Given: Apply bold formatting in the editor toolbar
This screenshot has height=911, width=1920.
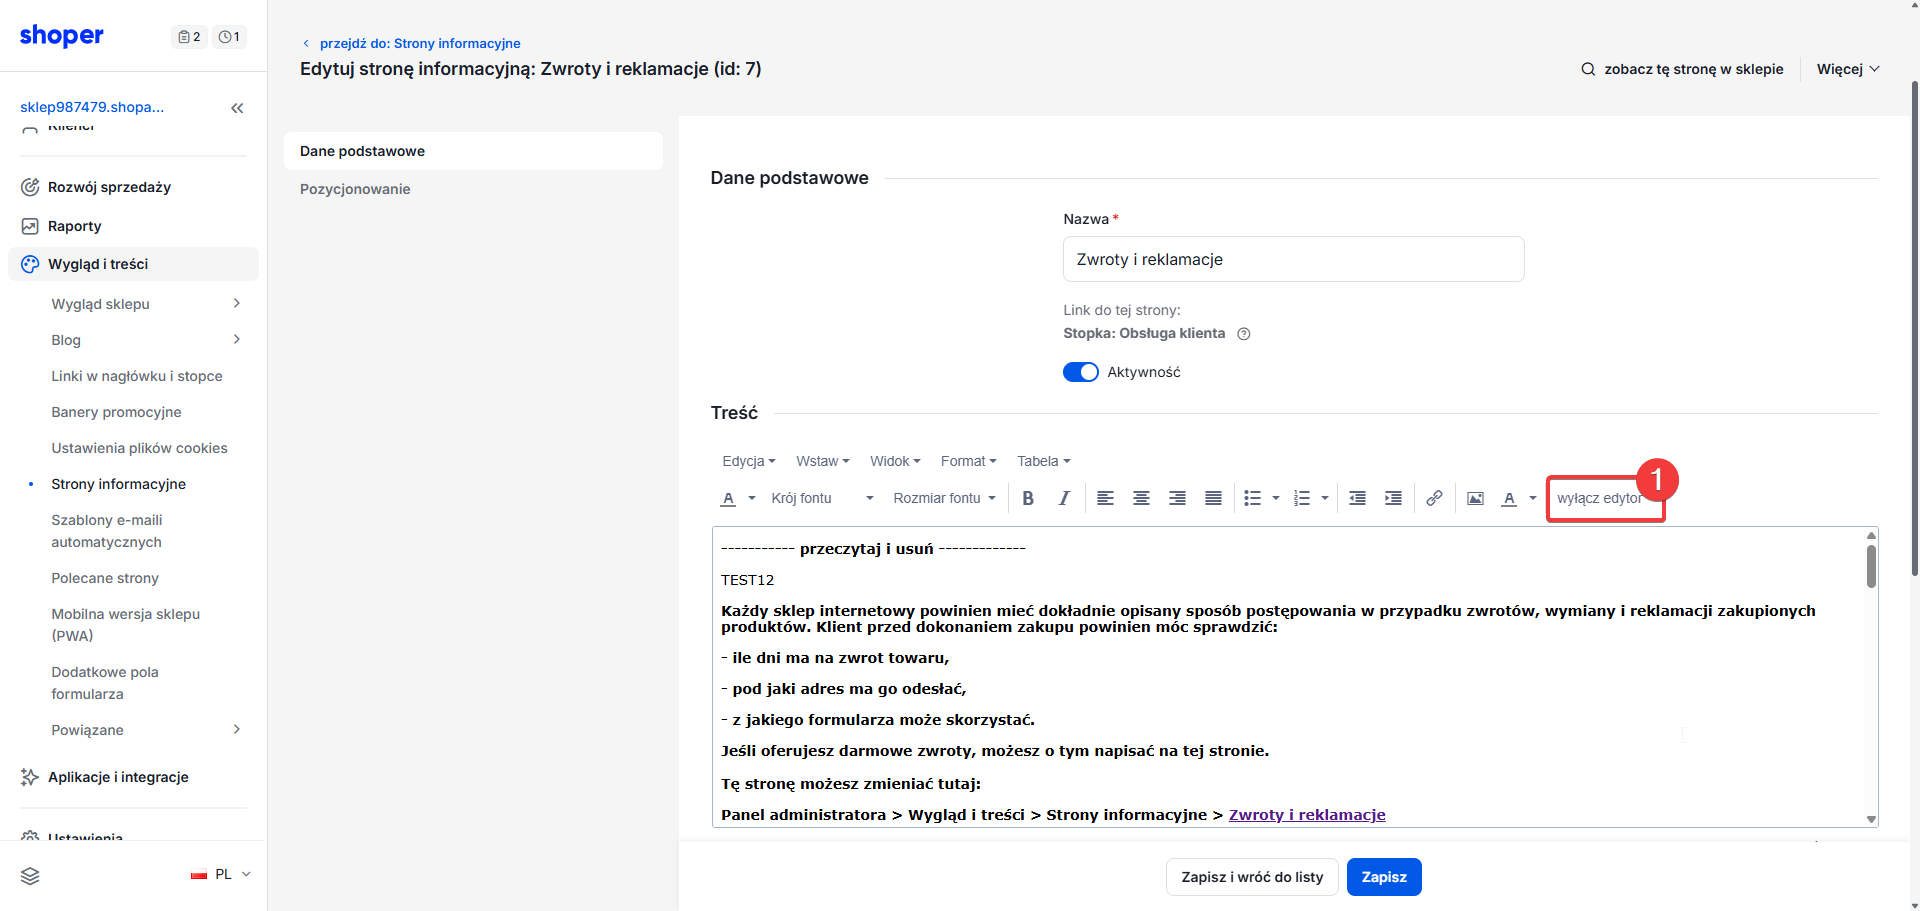Looking at the screenshot, I should [1028, 498].
